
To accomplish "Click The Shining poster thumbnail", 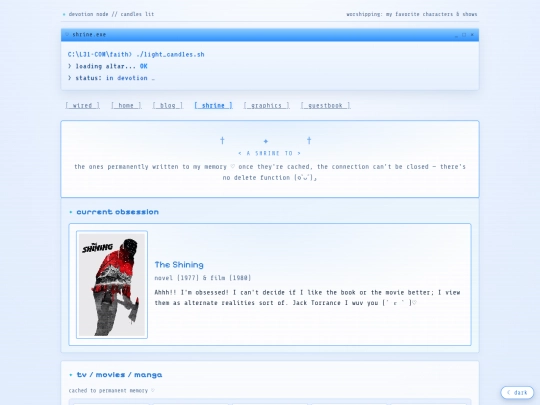I will coord(112,284).
